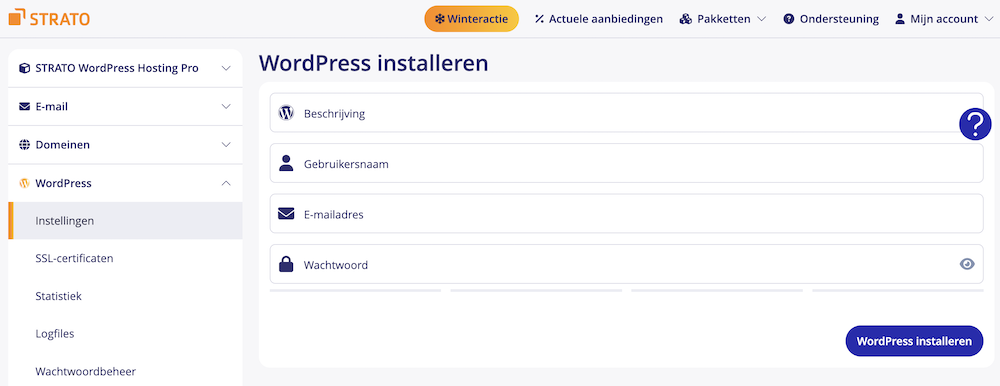Toggle password visibility eye icon
This screenshot has height=386, width=1000.
[967, 264]
